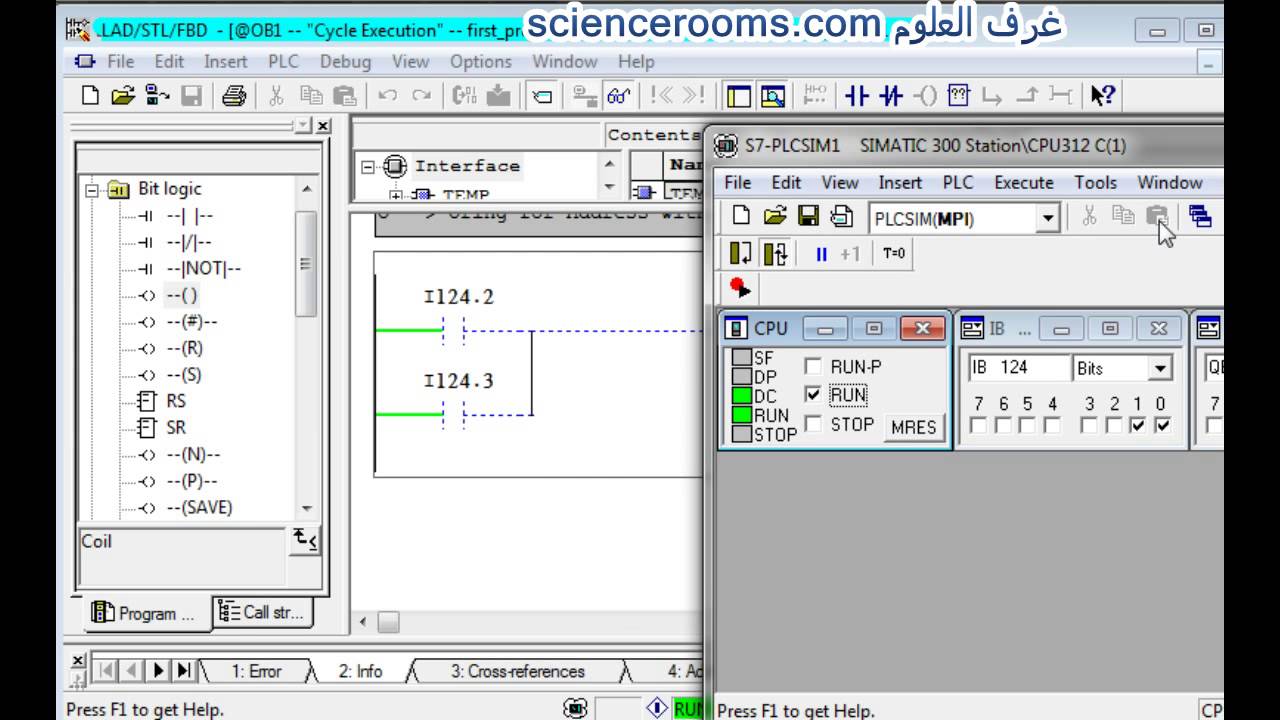Open the Debug menu in LAD editor
1280x720 pixels.
pos(345,61)
